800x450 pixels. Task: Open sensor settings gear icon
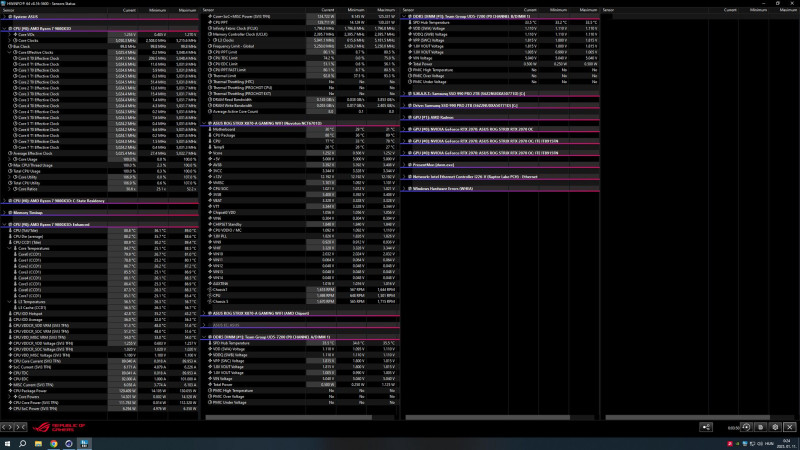(776, 427)
